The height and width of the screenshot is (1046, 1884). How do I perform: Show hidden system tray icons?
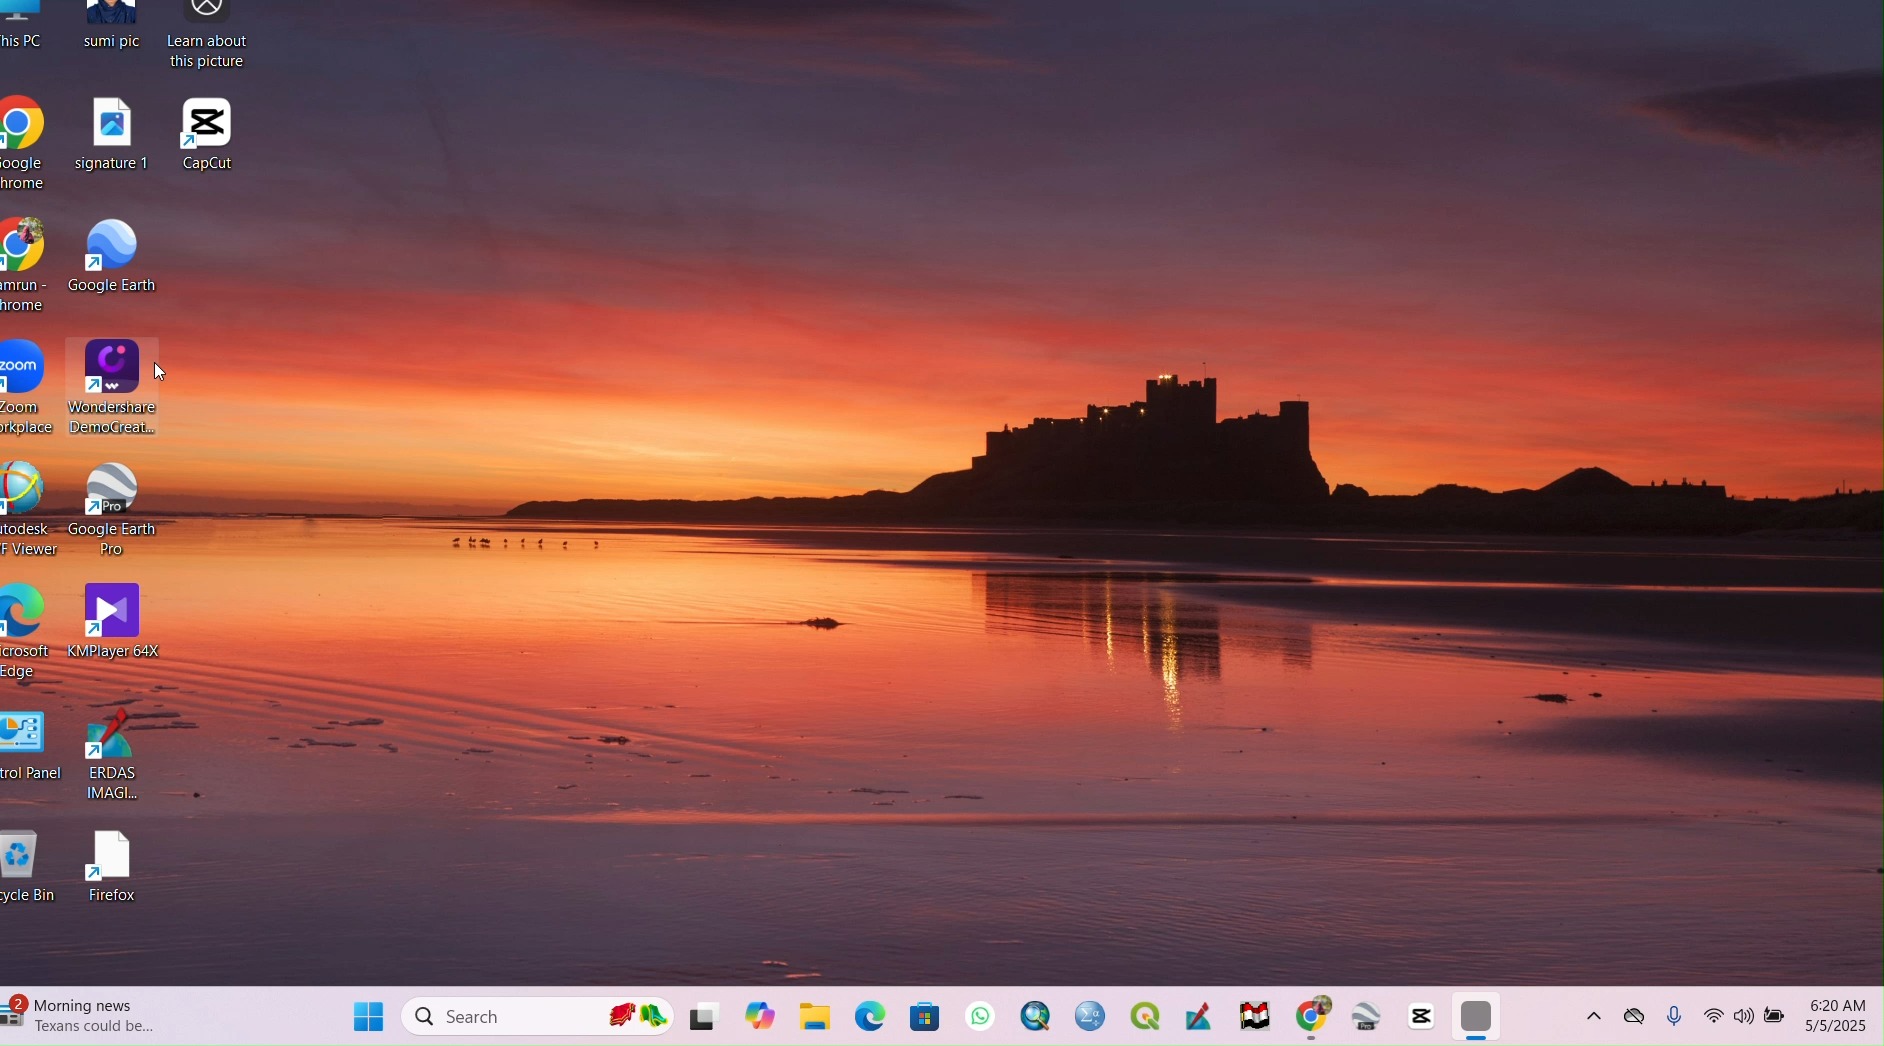[1596, 1017]
